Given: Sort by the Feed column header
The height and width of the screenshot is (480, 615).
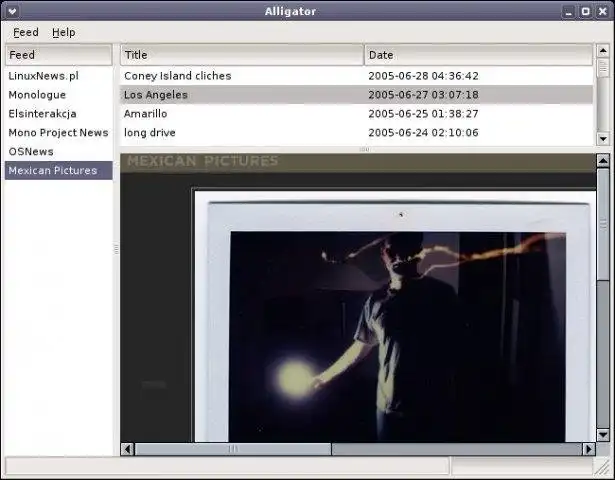Looking at the screenshot, I should [58, 55].
